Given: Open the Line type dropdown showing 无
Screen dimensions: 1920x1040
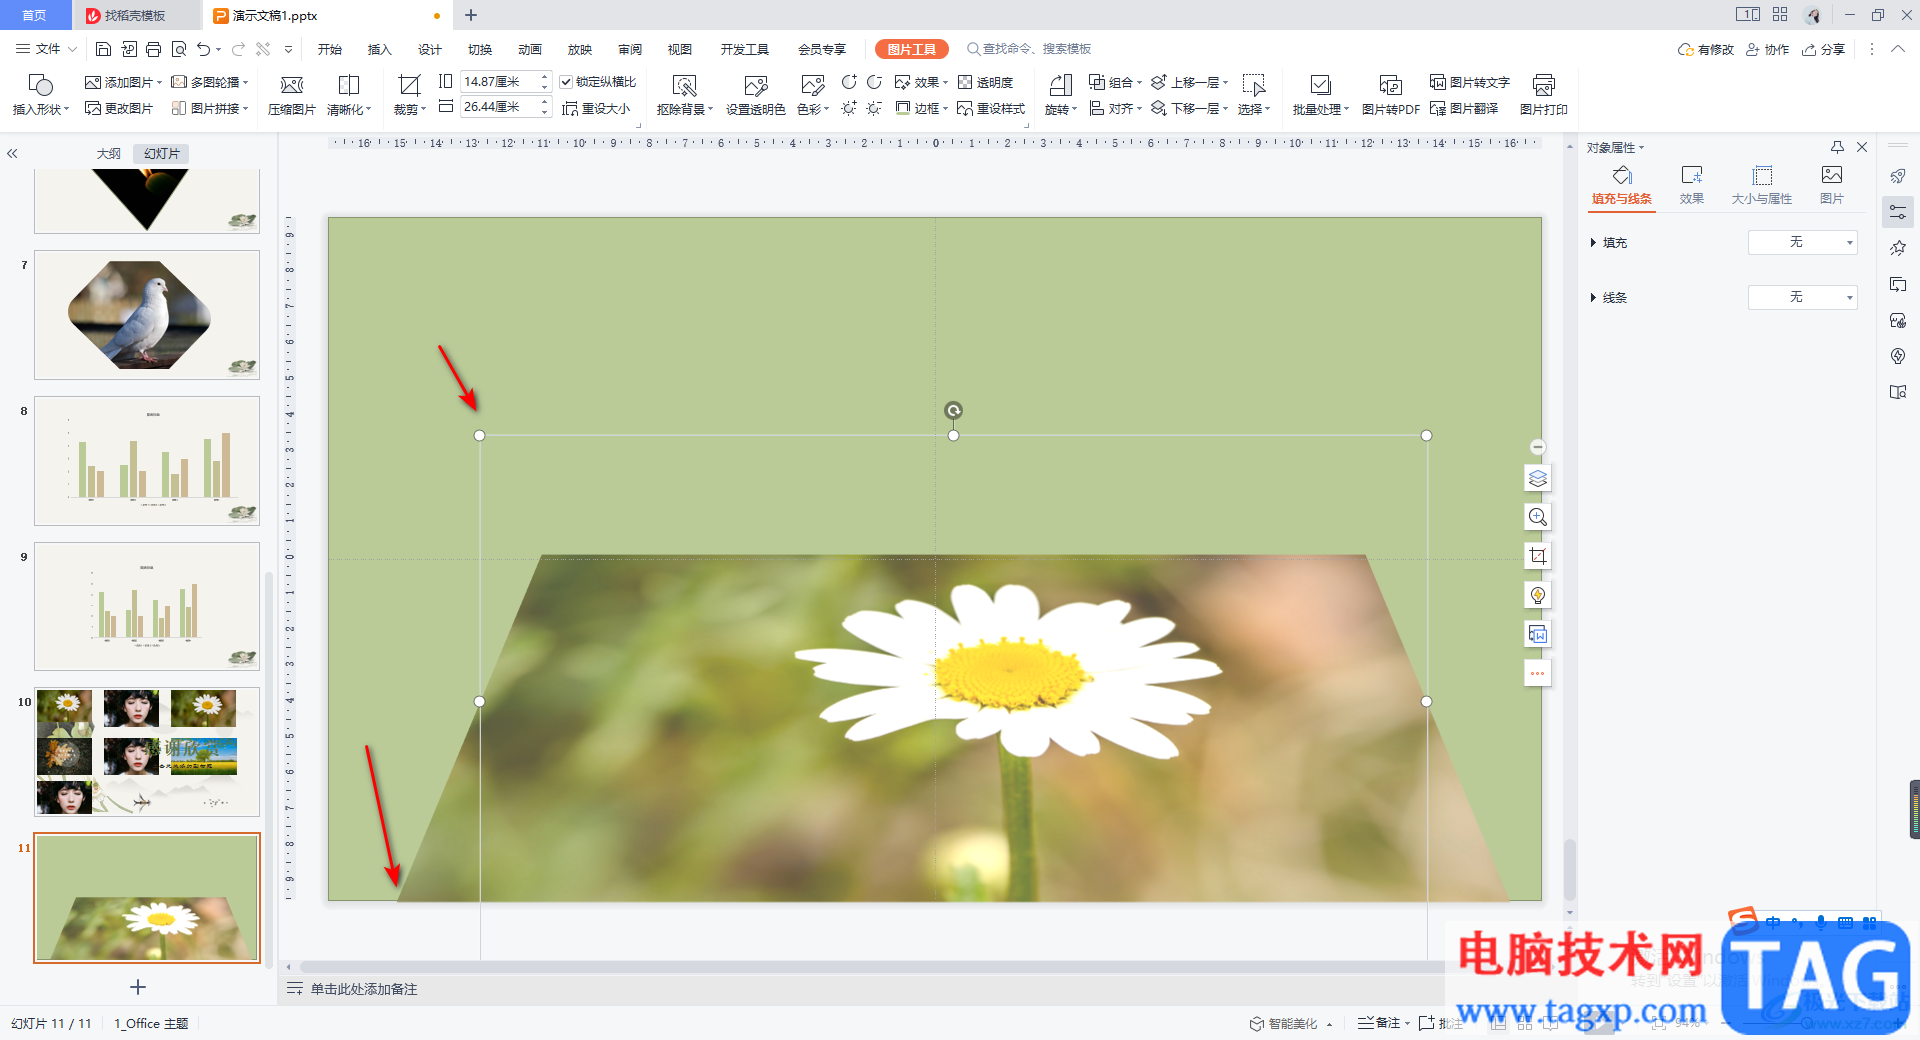Looking at the screenshot, I should pos(1802,298).
